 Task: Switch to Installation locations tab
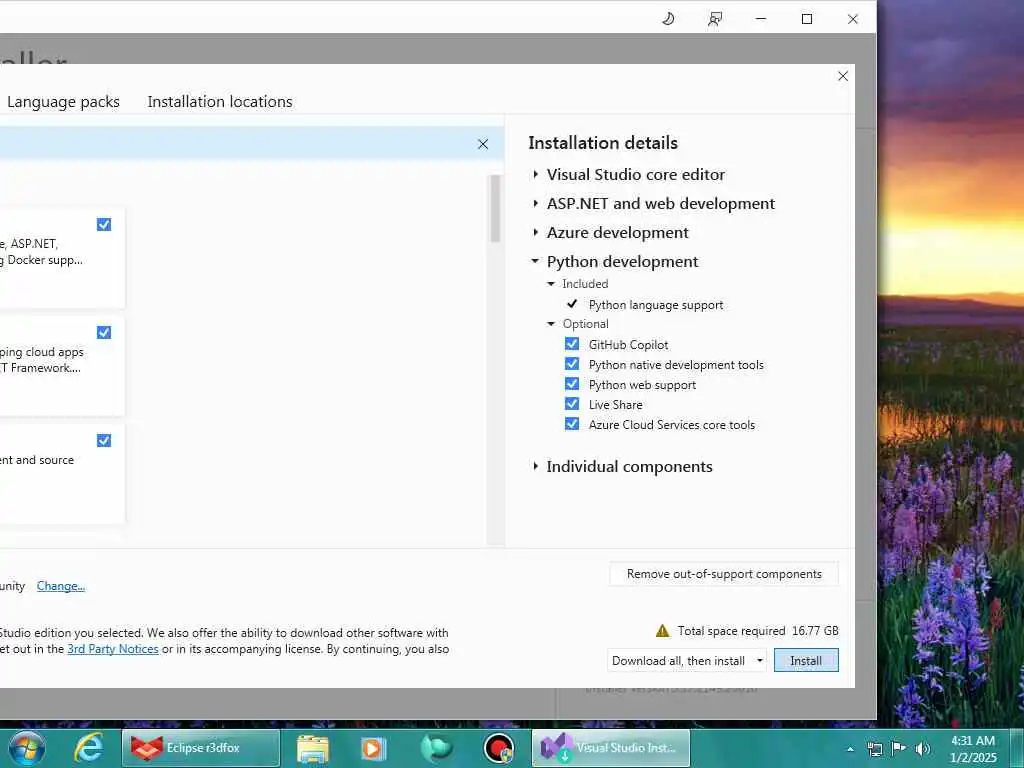coord(220,102)
